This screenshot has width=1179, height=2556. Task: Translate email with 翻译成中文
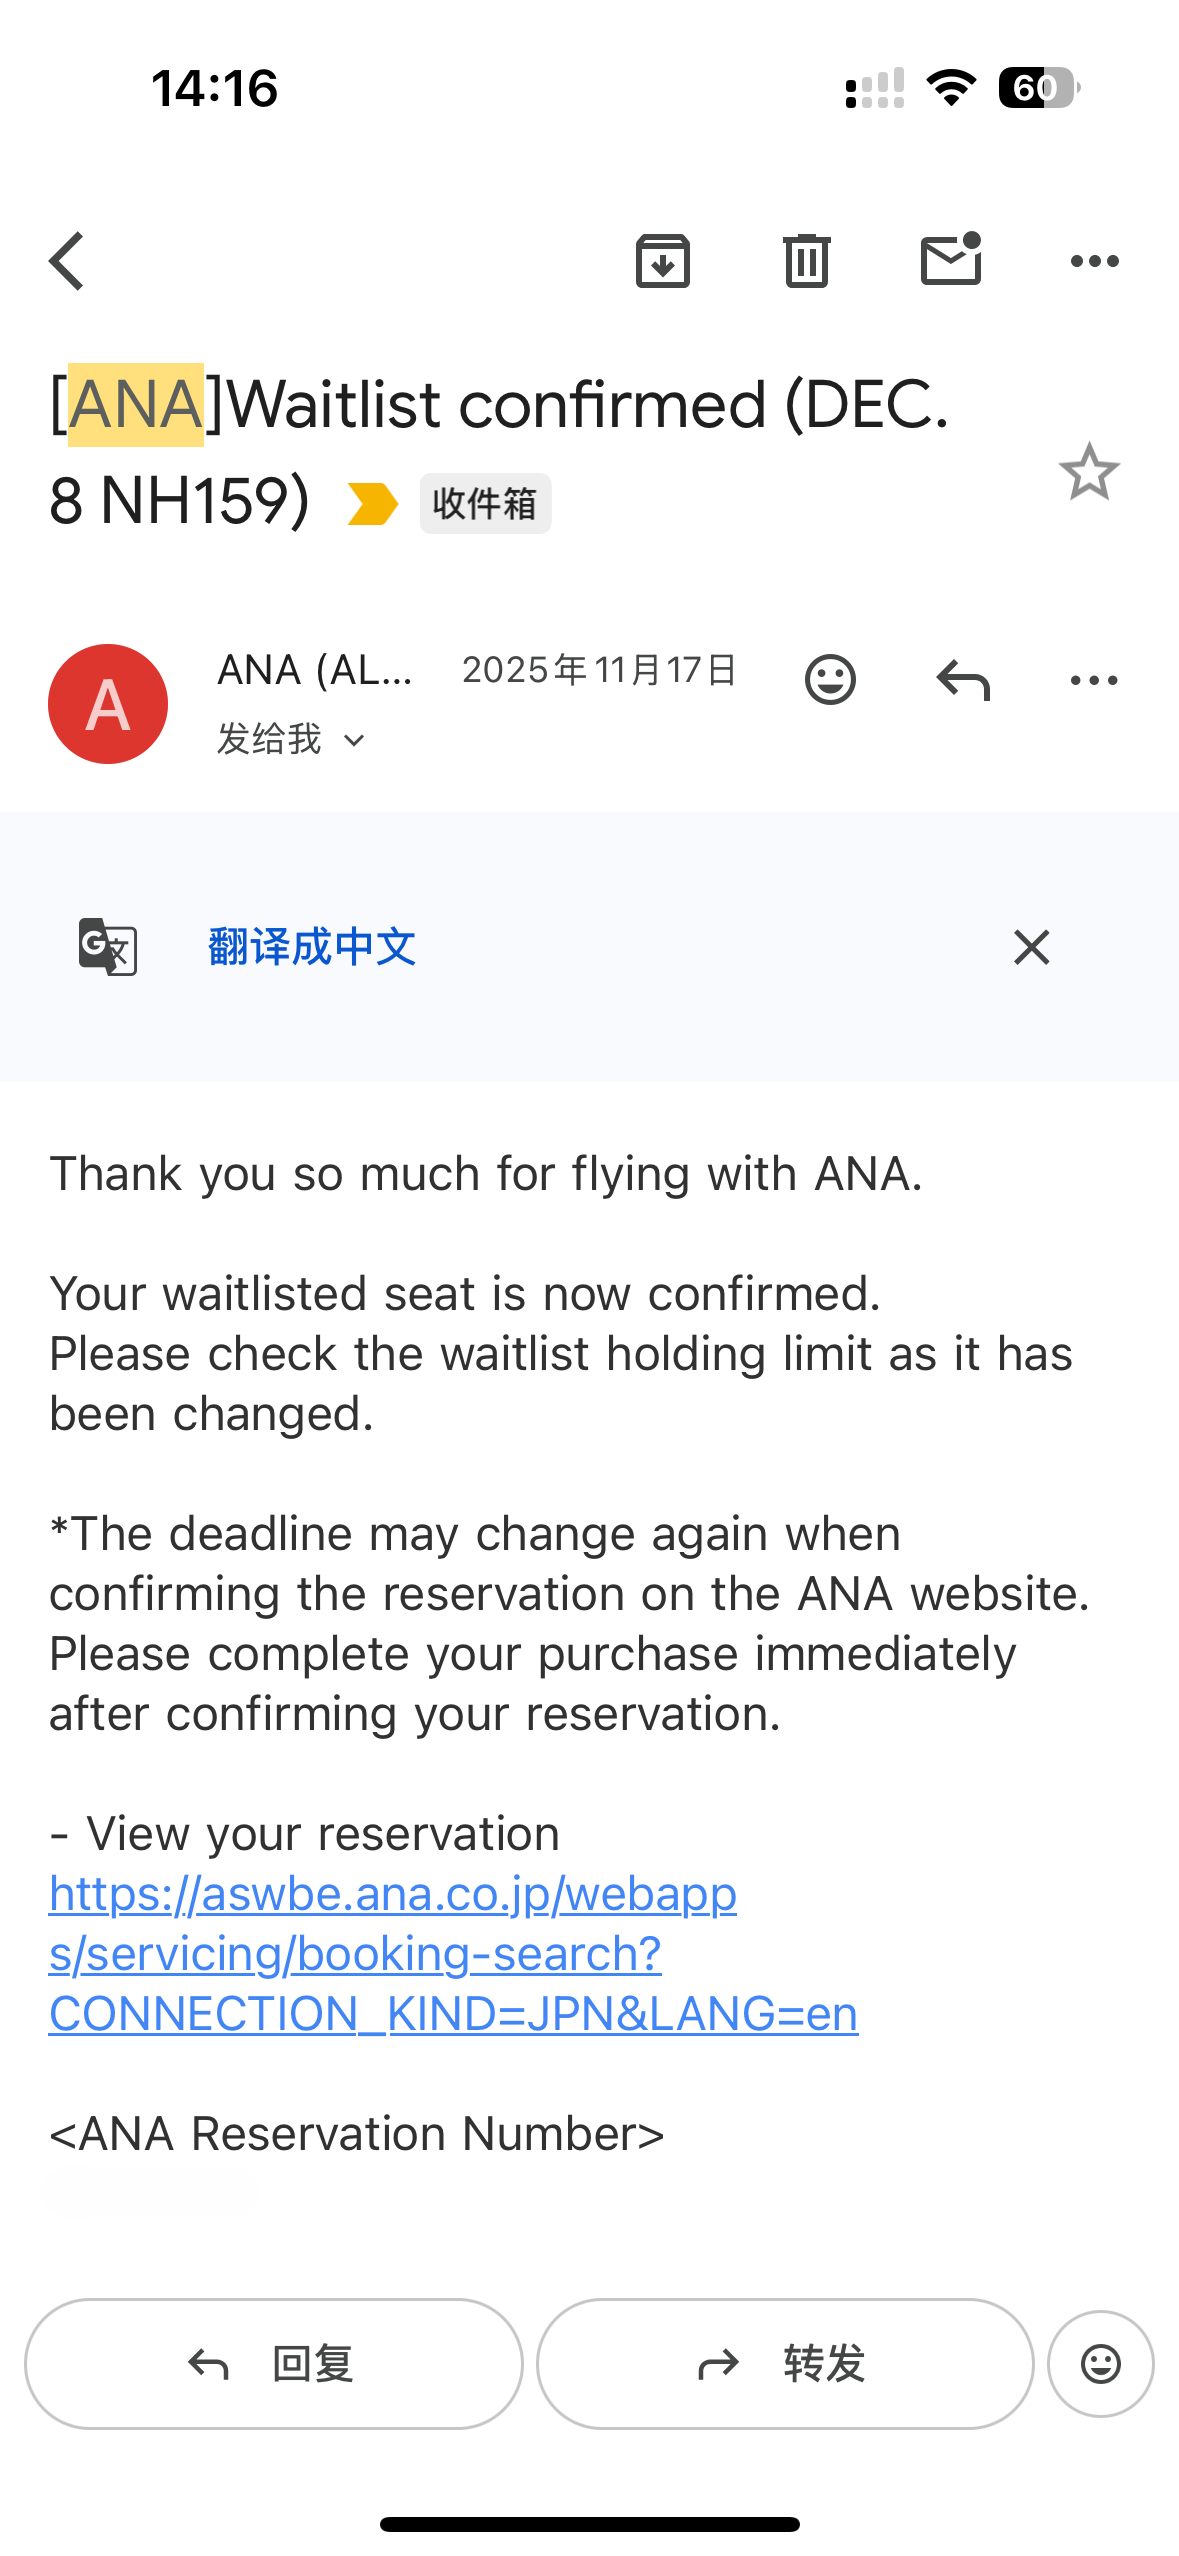[x=312, y=946]
